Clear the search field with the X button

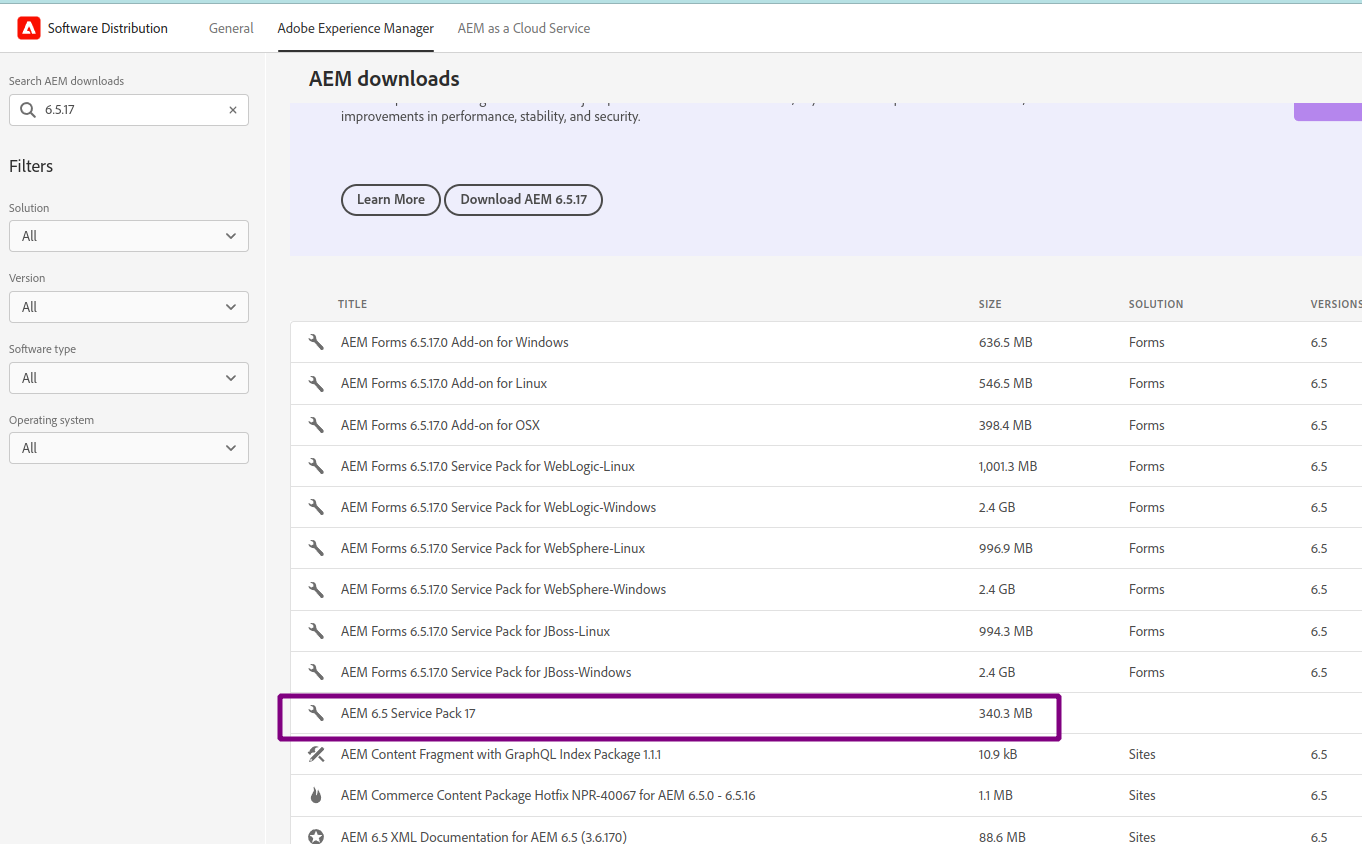[232, 109]
